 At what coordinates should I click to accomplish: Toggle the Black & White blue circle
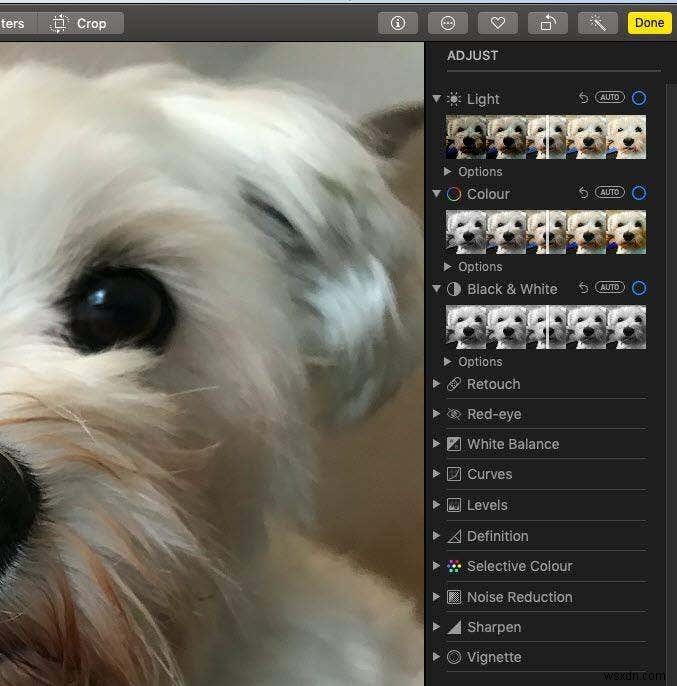pos(639,288)
